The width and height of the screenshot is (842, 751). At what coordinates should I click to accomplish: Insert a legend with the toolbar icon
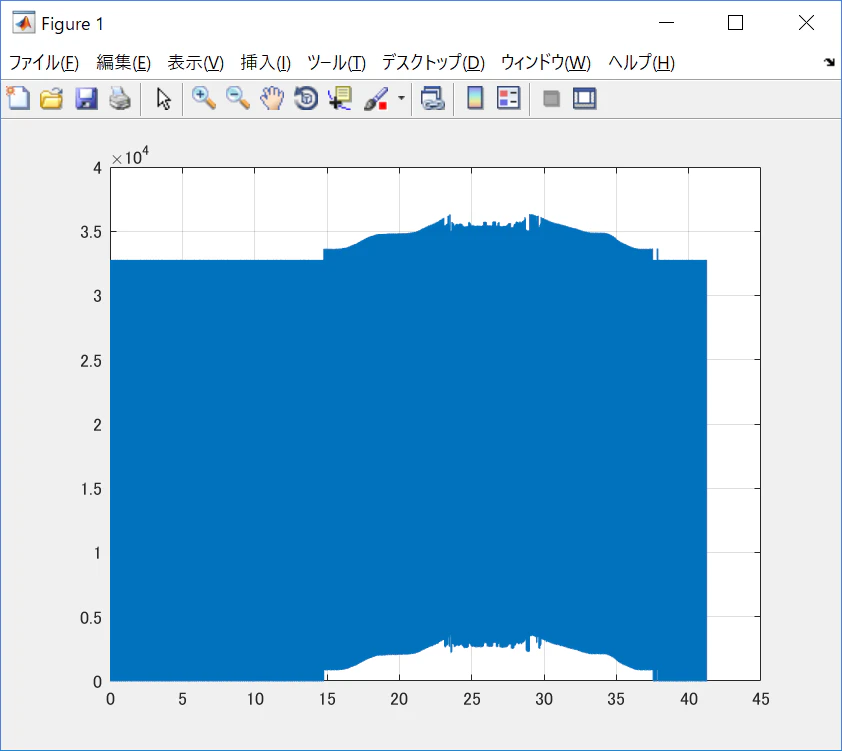pos(509,99)
